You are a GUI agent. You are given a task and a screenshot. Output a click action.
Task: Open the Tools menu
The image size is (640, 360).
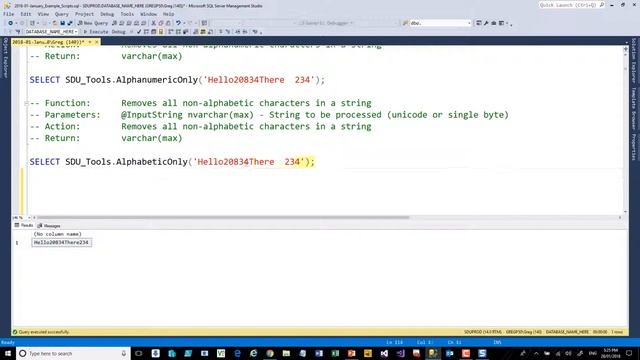click(127, 14)
